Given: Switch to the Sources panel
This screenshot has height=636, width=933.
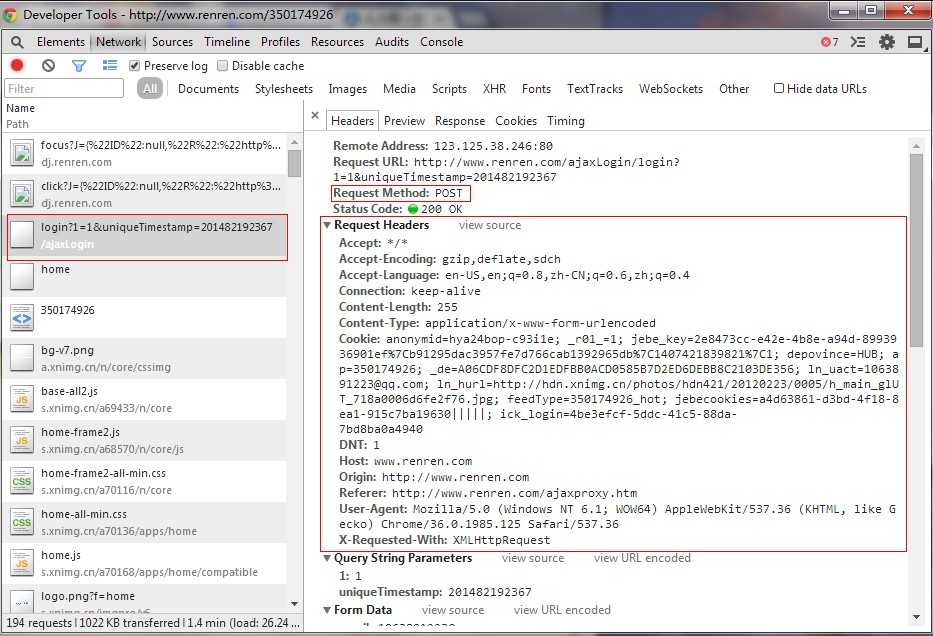Looking at the screenshot, I should tap(173, 42).
